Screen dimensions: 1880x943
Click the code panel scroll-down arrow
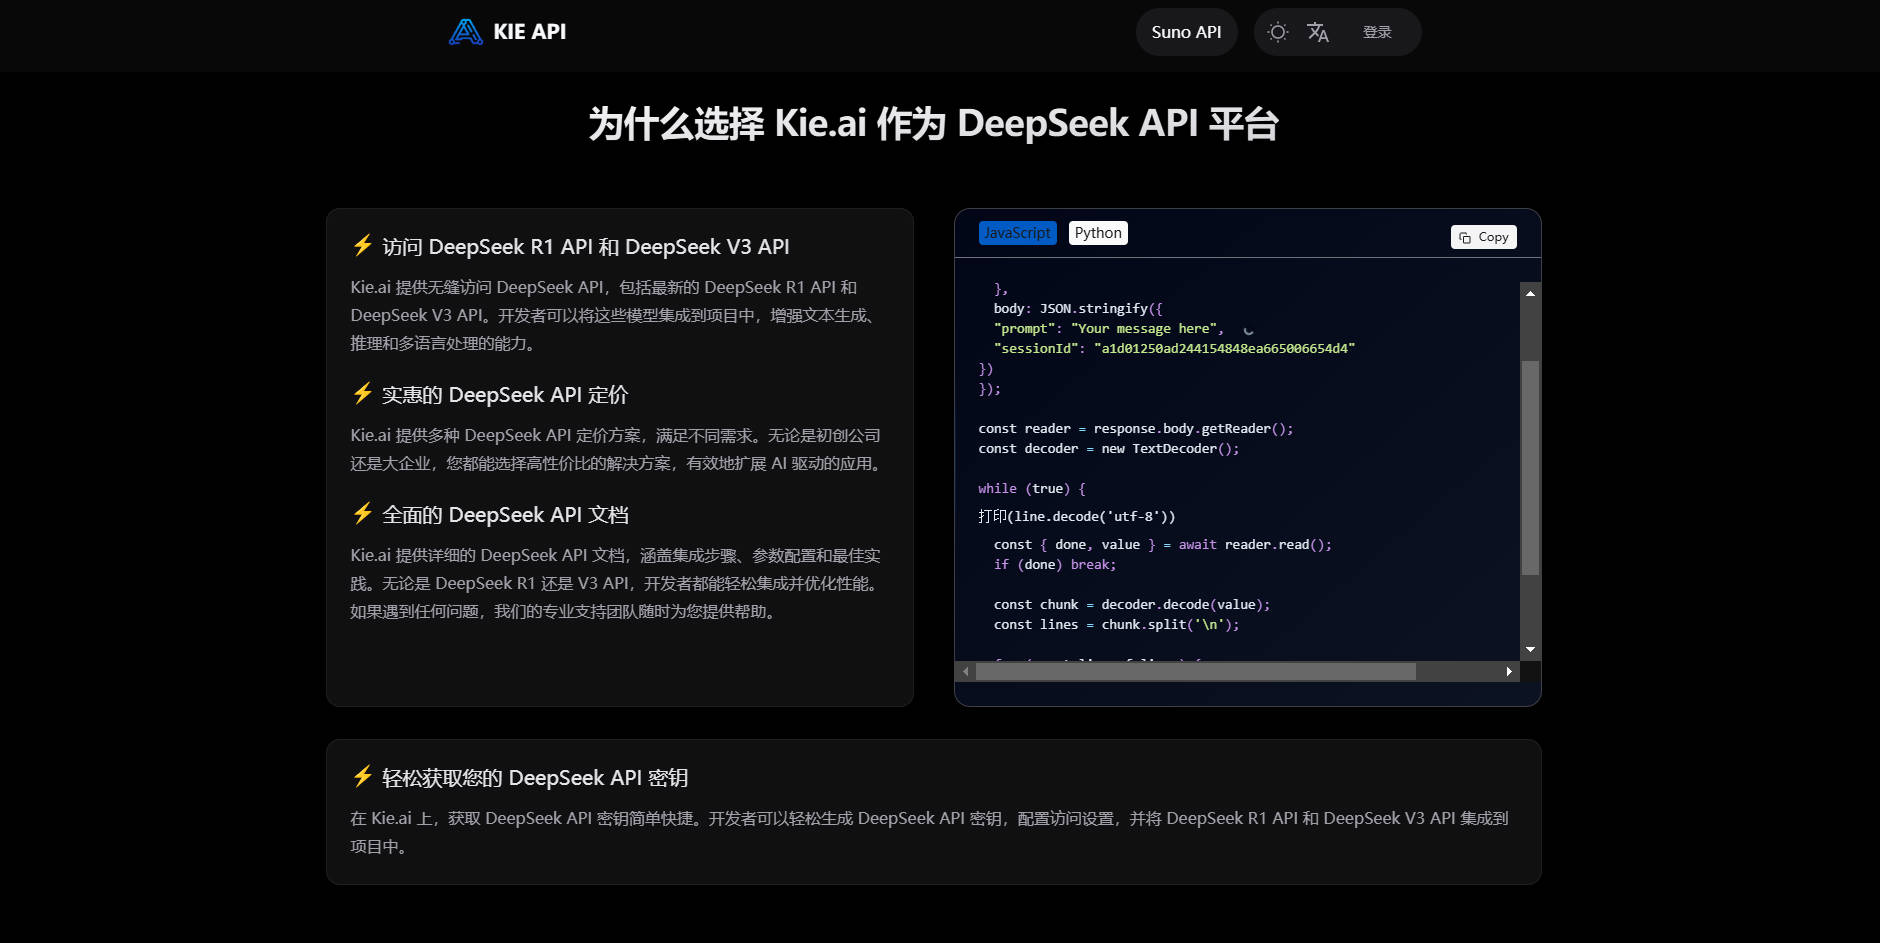coord(1530,650)
